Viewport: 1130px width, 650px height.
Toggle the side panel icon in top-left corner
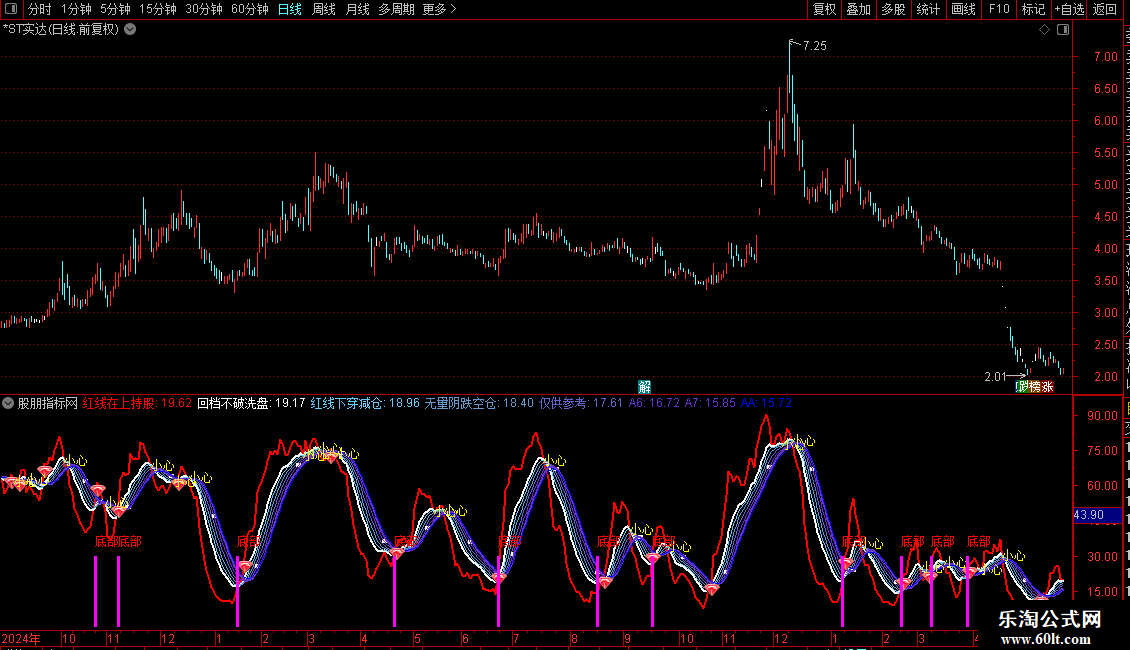[11, 9]
